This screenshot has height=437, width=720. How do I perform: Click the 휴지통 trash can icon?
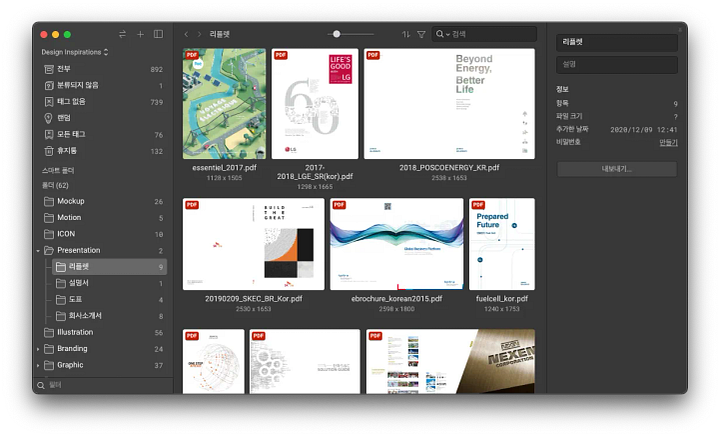point(48,151)
